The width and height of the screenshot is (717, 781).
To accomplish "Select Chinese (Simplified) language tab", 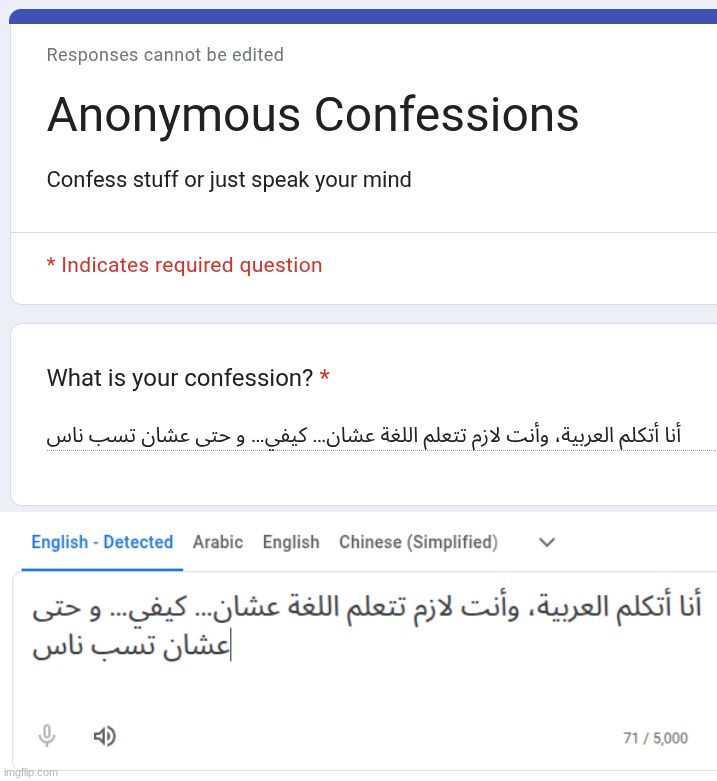I will (x=418, y=542).
